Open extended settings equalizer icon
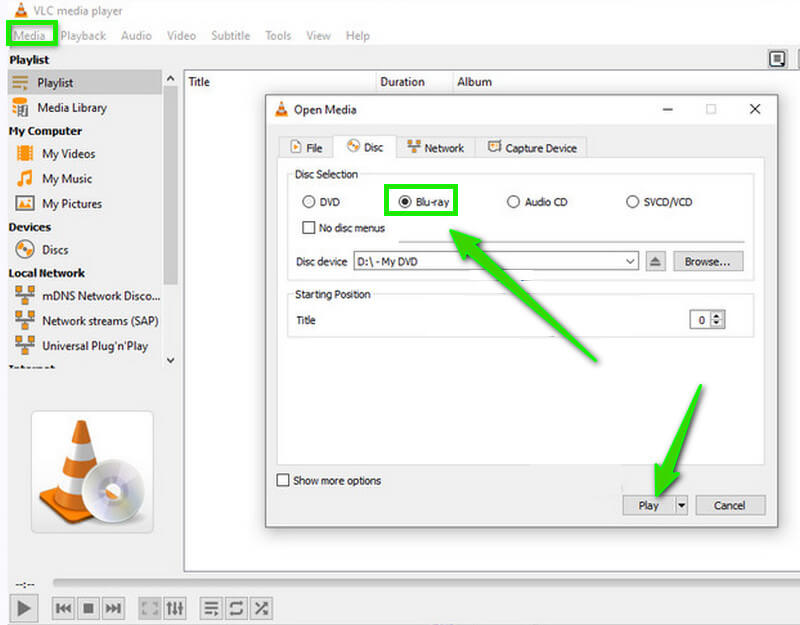This screenshot has width=800, height=625. [x=174, y=608]
